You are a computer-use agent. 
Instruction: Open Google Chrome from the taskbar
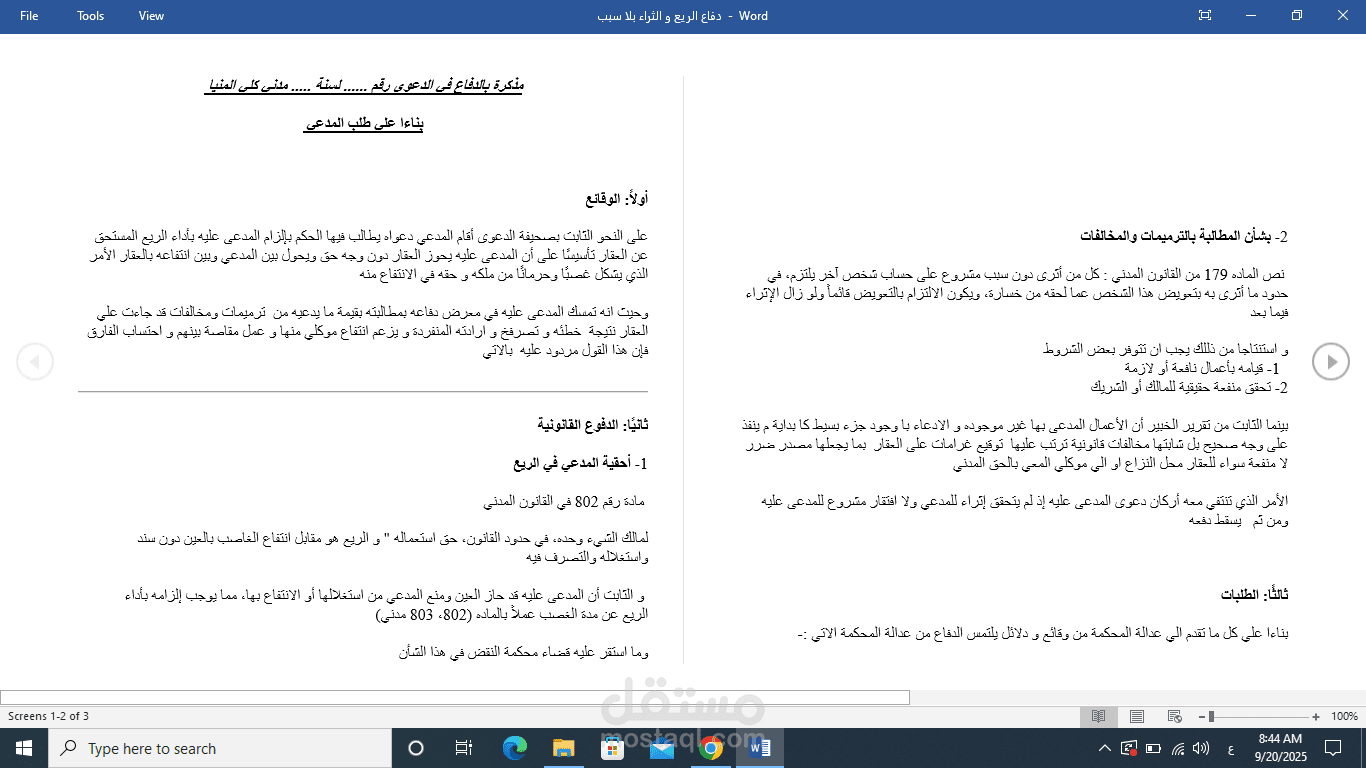tap(711, 748)
